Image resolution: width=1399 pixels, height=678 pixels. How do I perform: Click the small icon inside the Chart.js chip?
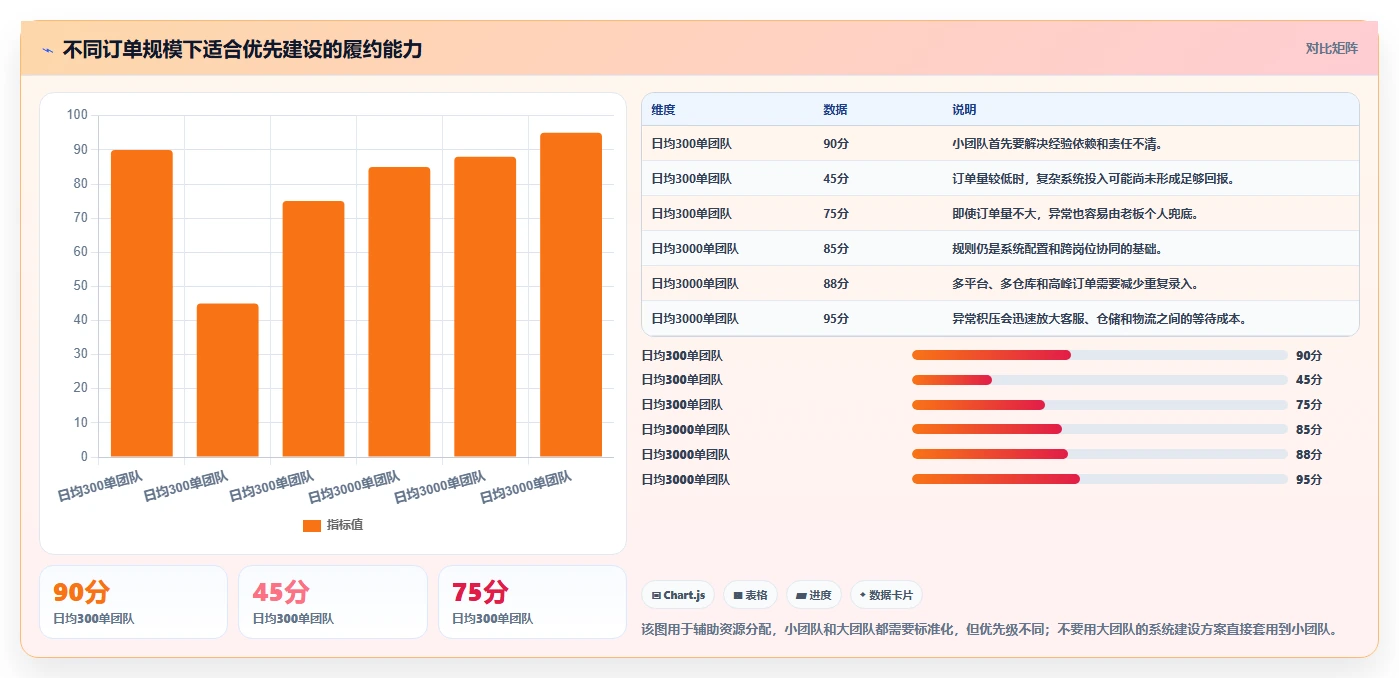pyautogui.click(x=656, y=595)
